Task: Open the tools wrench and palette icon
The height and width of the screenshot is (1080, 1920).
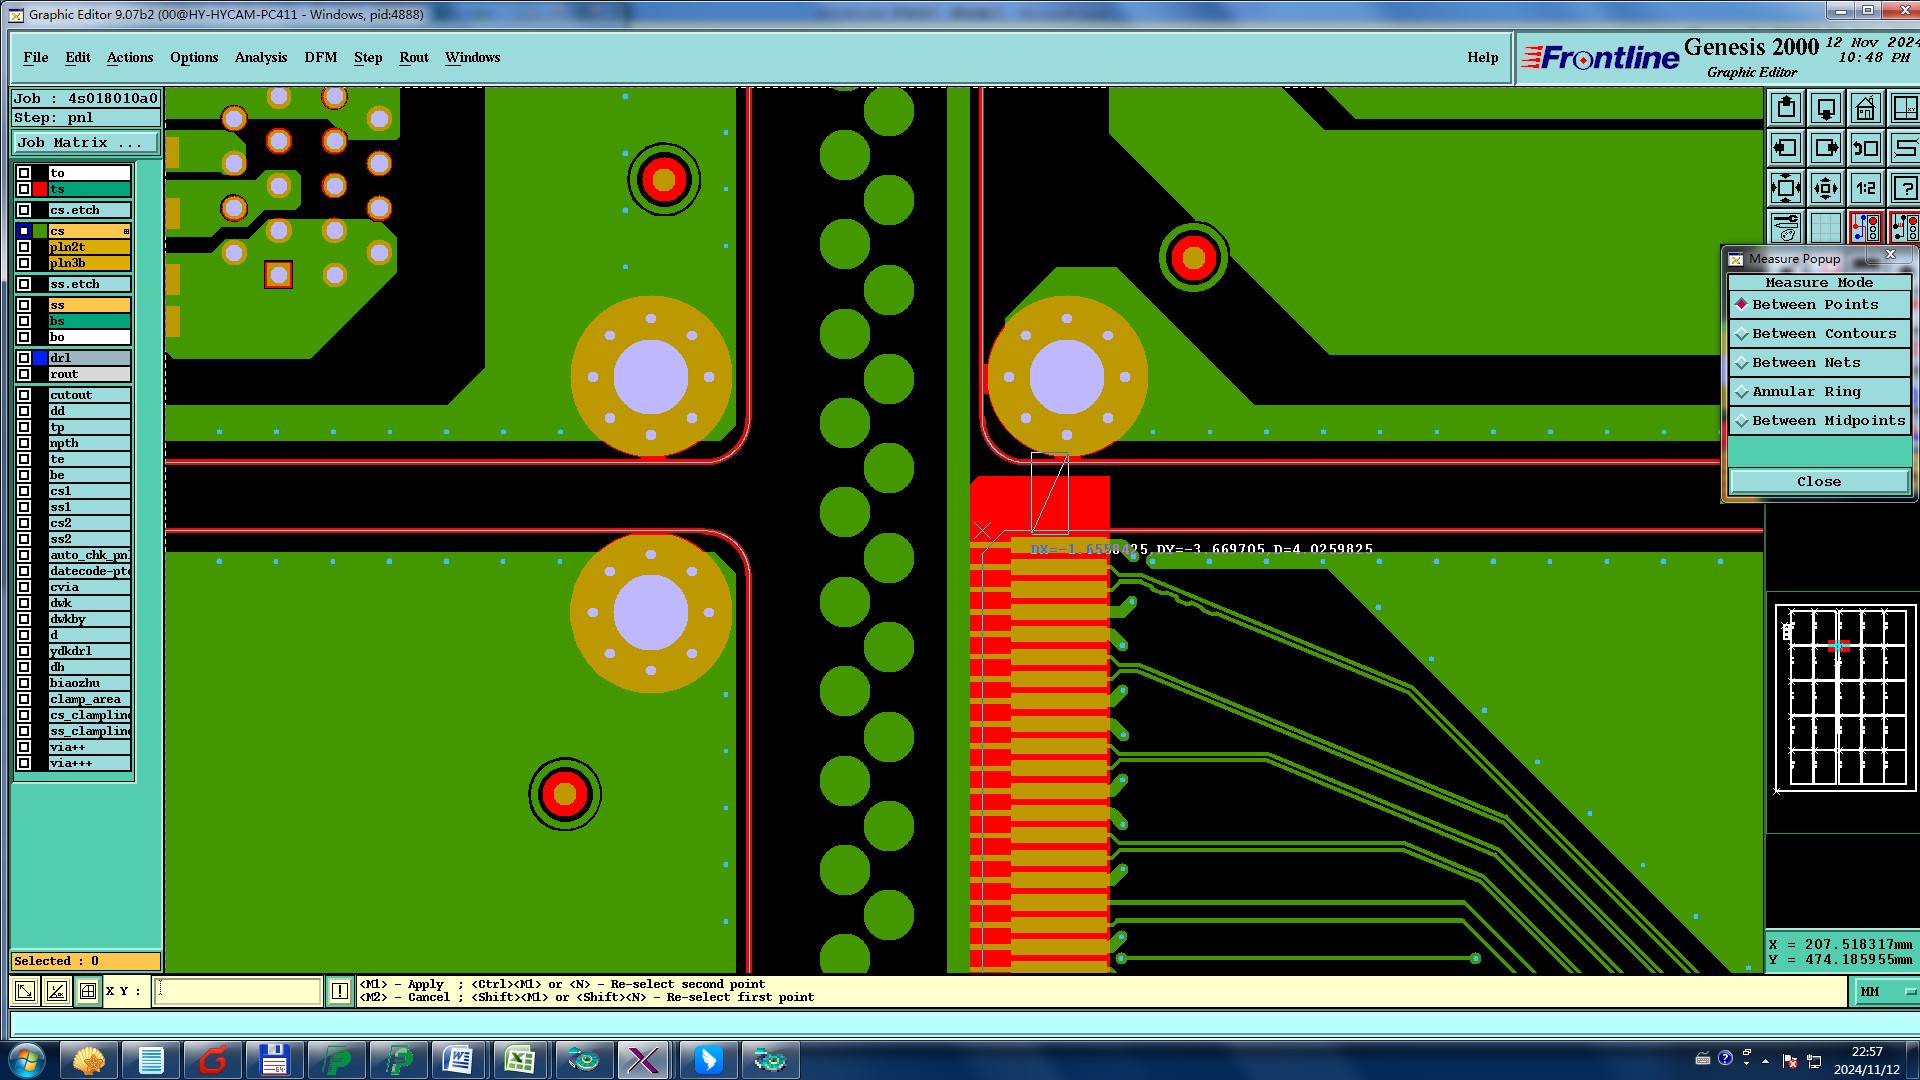Action: 1786,228
